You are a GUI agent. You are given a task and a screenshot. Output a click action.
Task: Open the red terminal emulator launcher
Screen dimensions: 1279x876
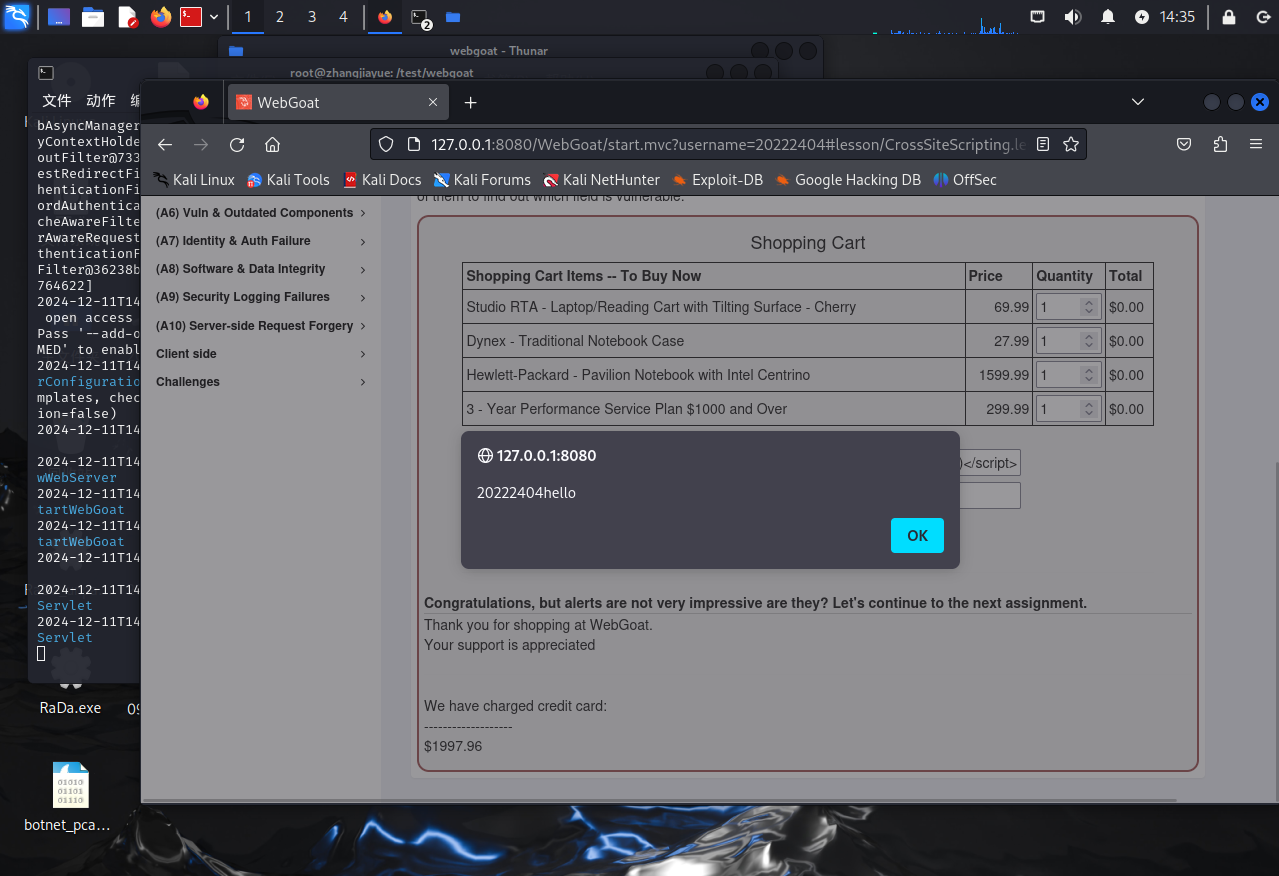[191, 17]
